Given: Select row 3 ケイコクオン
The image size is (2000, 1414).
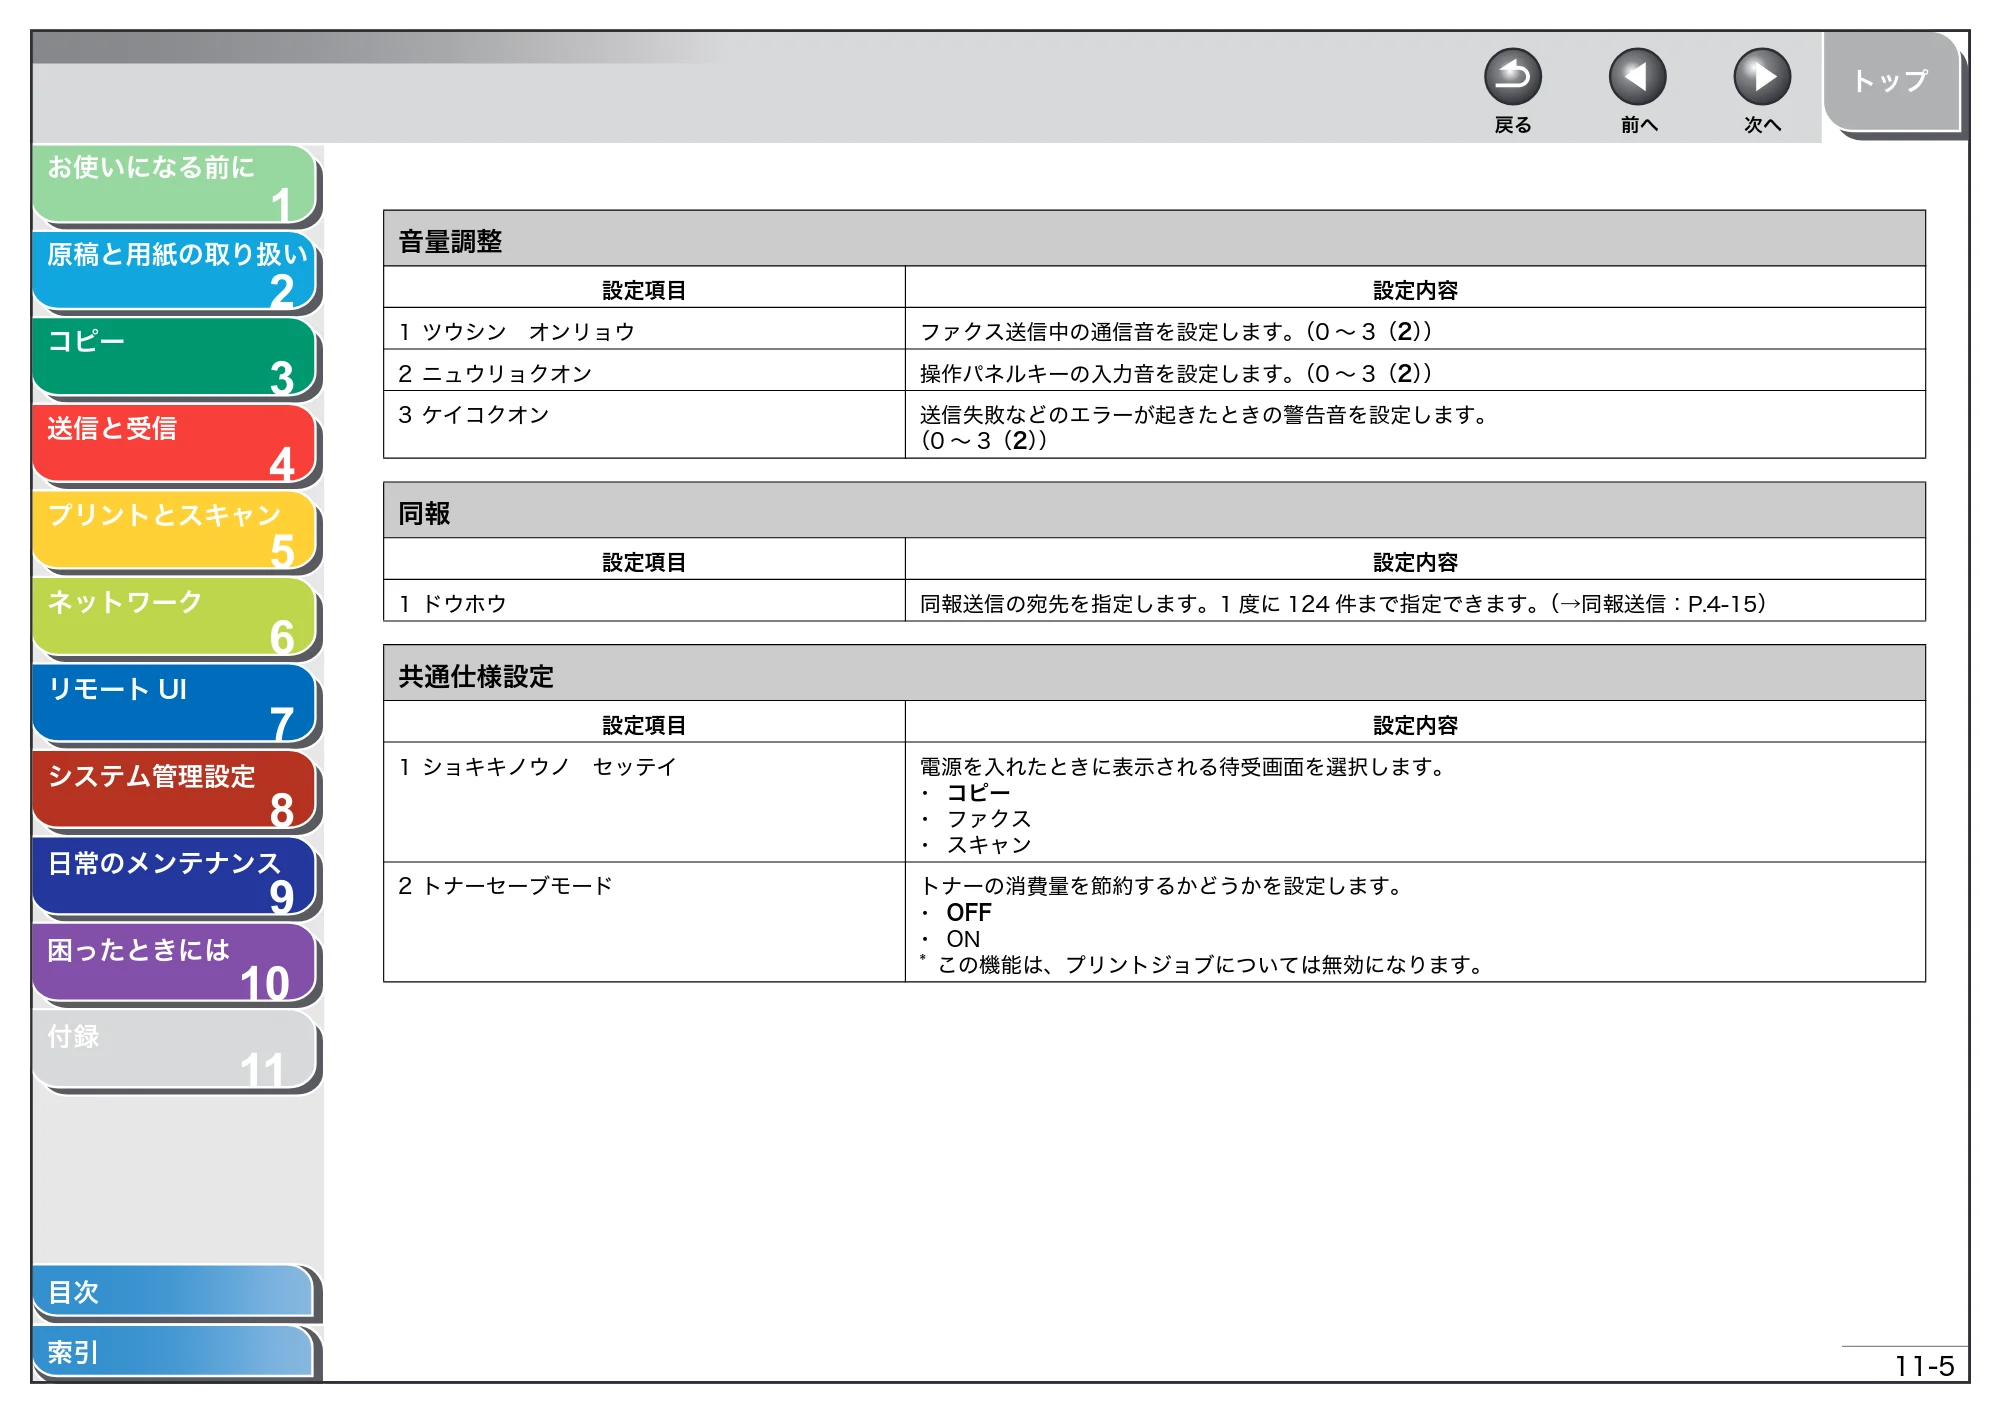Looking at the screenshot, I should point(1154,425).
